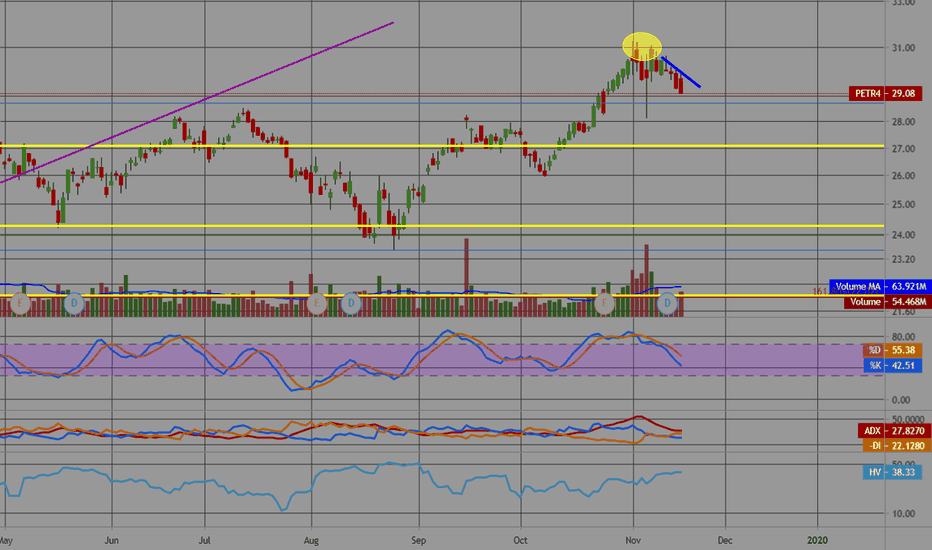Click the -DI 22.1280 label
The width and height of the screenshot is (932, 550).
pyautogui.click(x=896, y=445)
